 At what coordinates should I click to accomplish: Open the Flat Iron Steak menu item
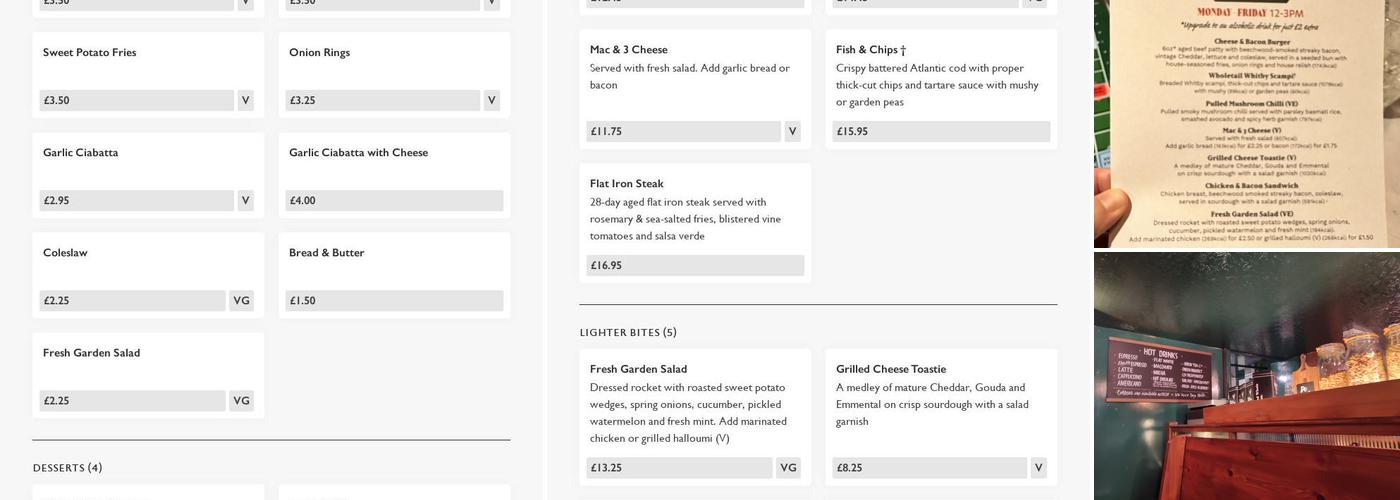click(626, 183)
